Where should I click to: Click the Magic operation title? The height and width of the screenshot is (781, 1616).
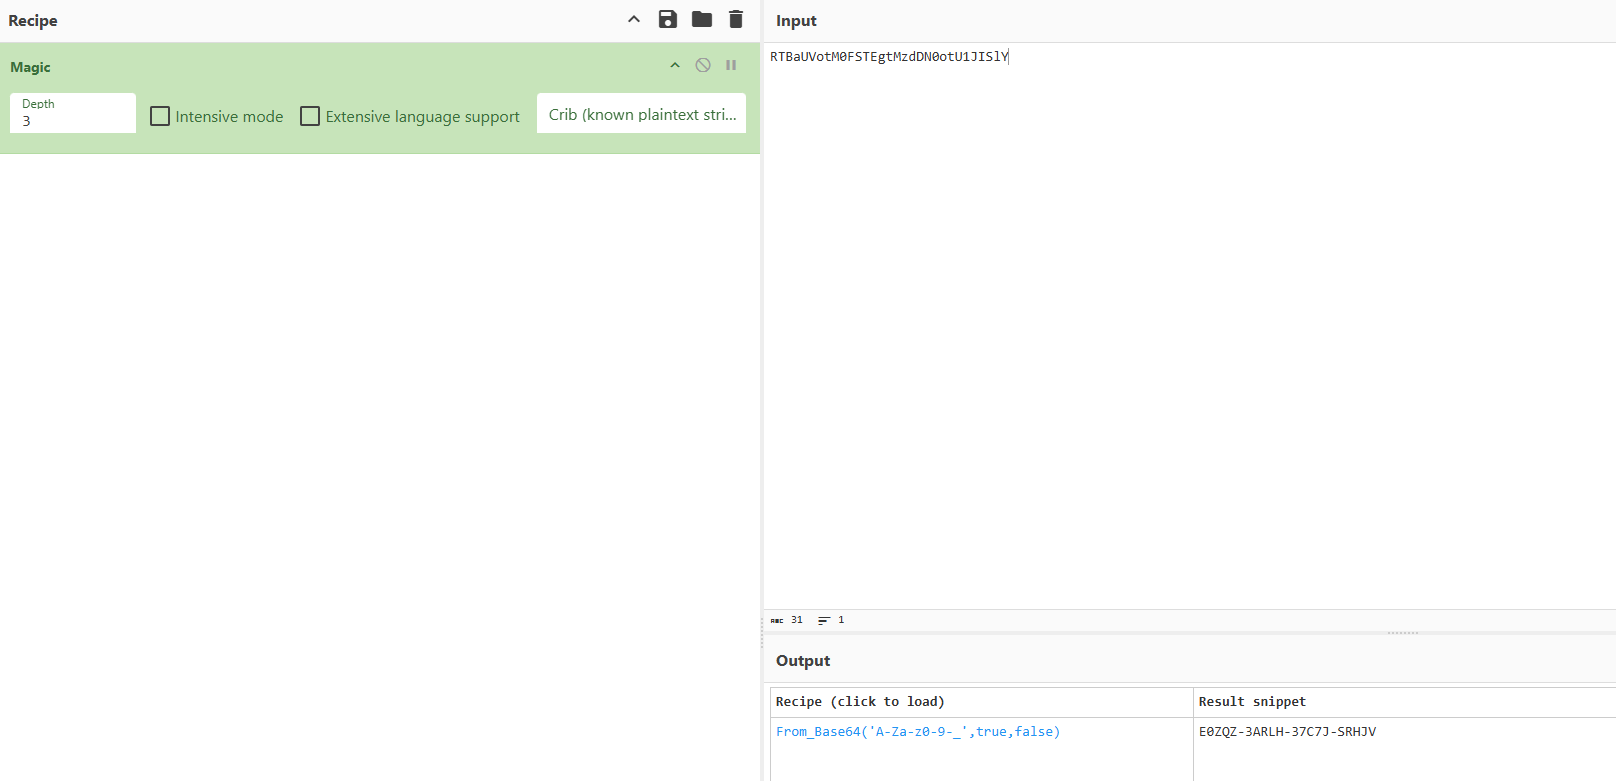point(30,67)
